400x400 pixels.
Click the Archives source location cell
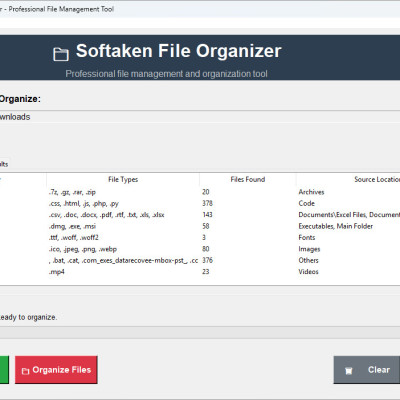(311, 192)
